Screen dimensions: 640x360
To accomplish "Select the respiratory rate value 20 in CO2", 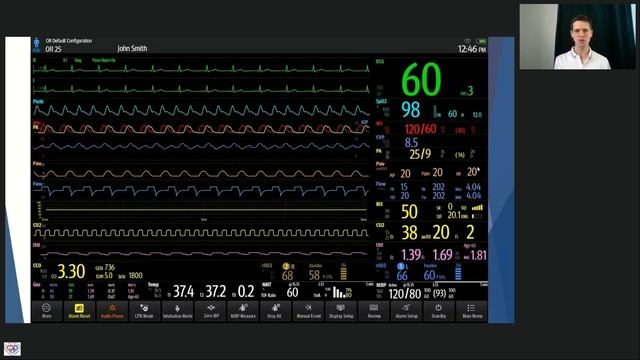I will click(441, 233).
